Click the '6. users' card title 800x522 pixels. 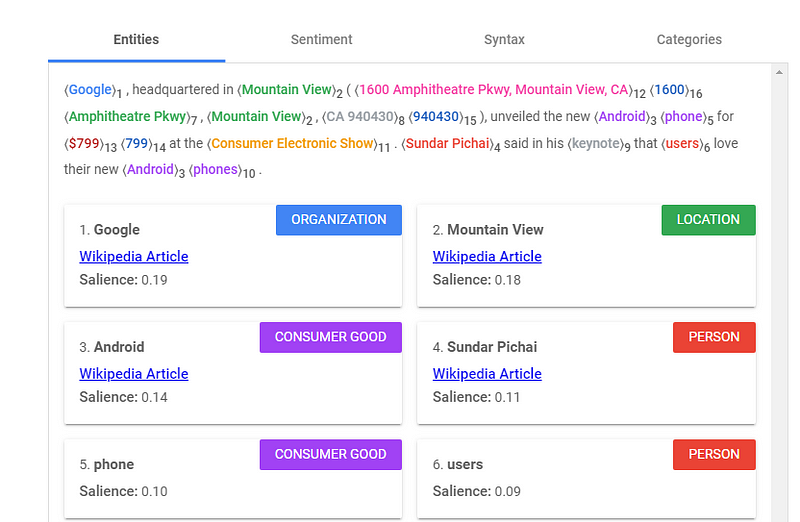tap(458, 464)
